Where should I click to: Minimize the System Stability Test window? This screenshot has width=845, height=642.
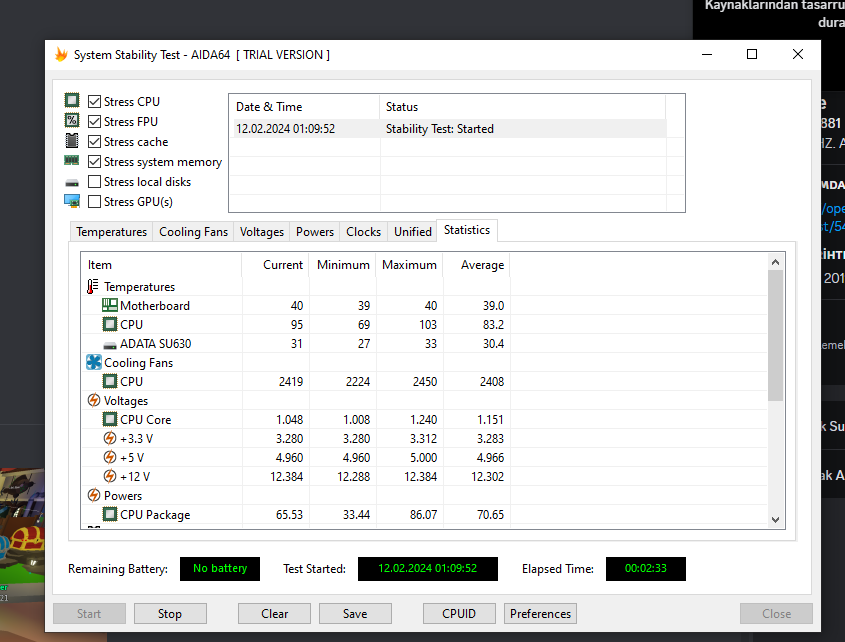tap(707, 54)
